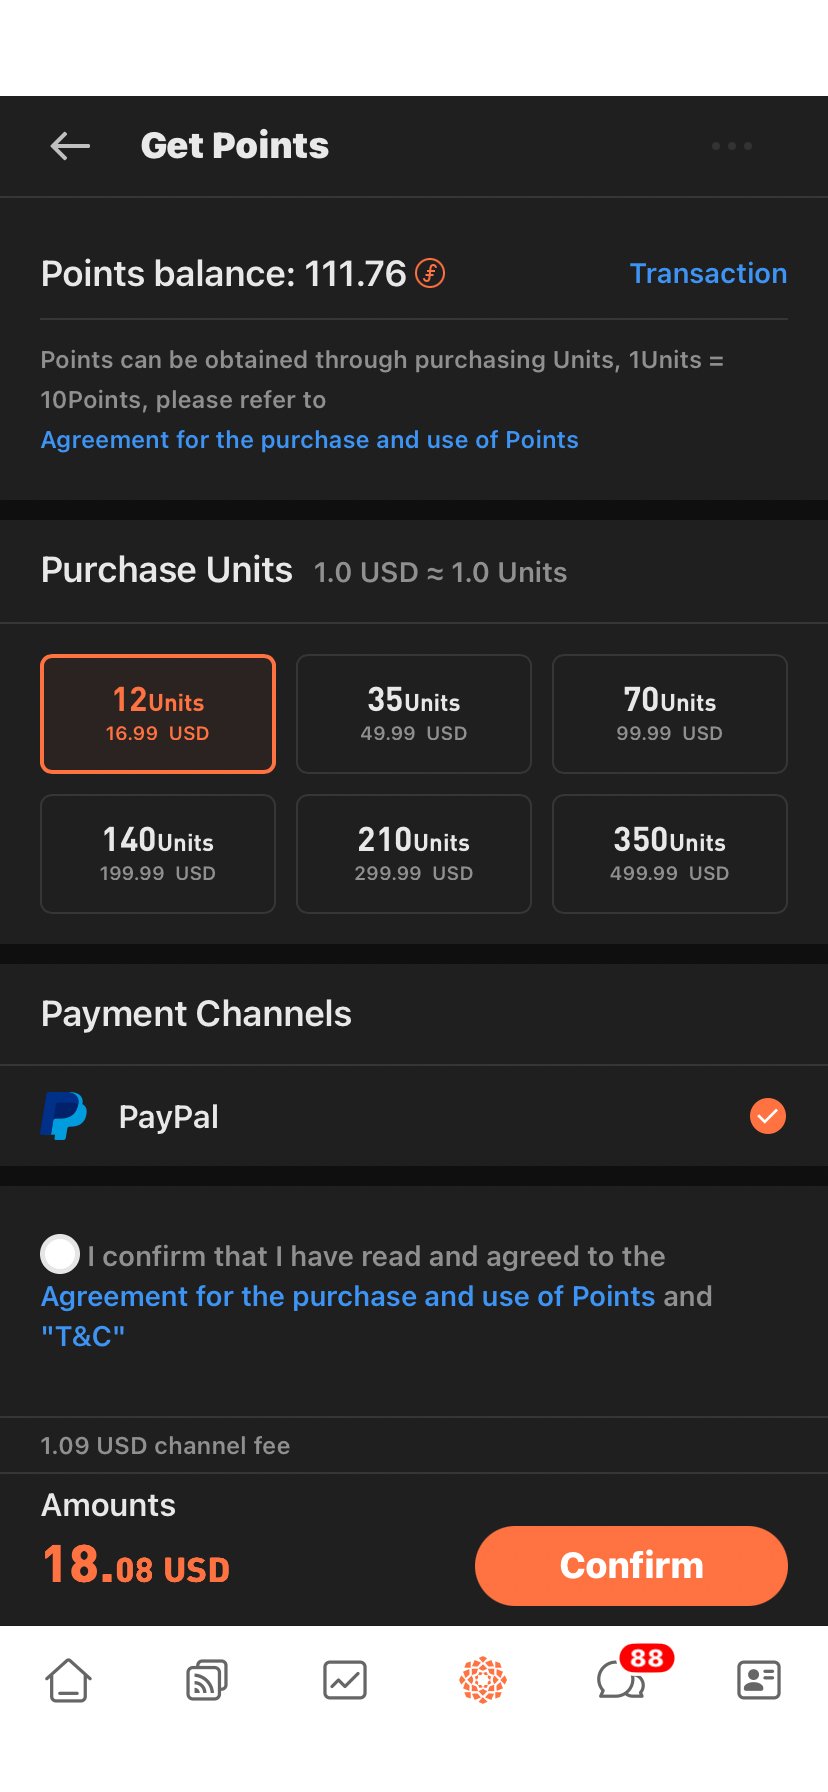Screen dimensions: 828x1792
Task: Choose the 350 Units 499.99 USD option
Action: [x=670, y=854]
